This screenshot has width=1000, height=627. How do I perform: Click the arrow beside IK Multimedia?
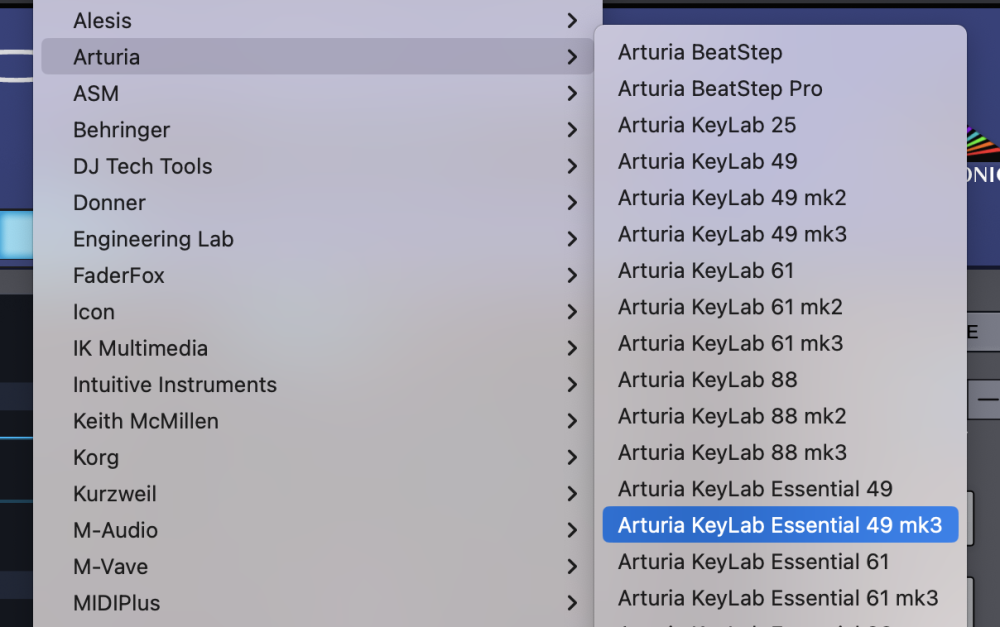click(x=571, y=348)
